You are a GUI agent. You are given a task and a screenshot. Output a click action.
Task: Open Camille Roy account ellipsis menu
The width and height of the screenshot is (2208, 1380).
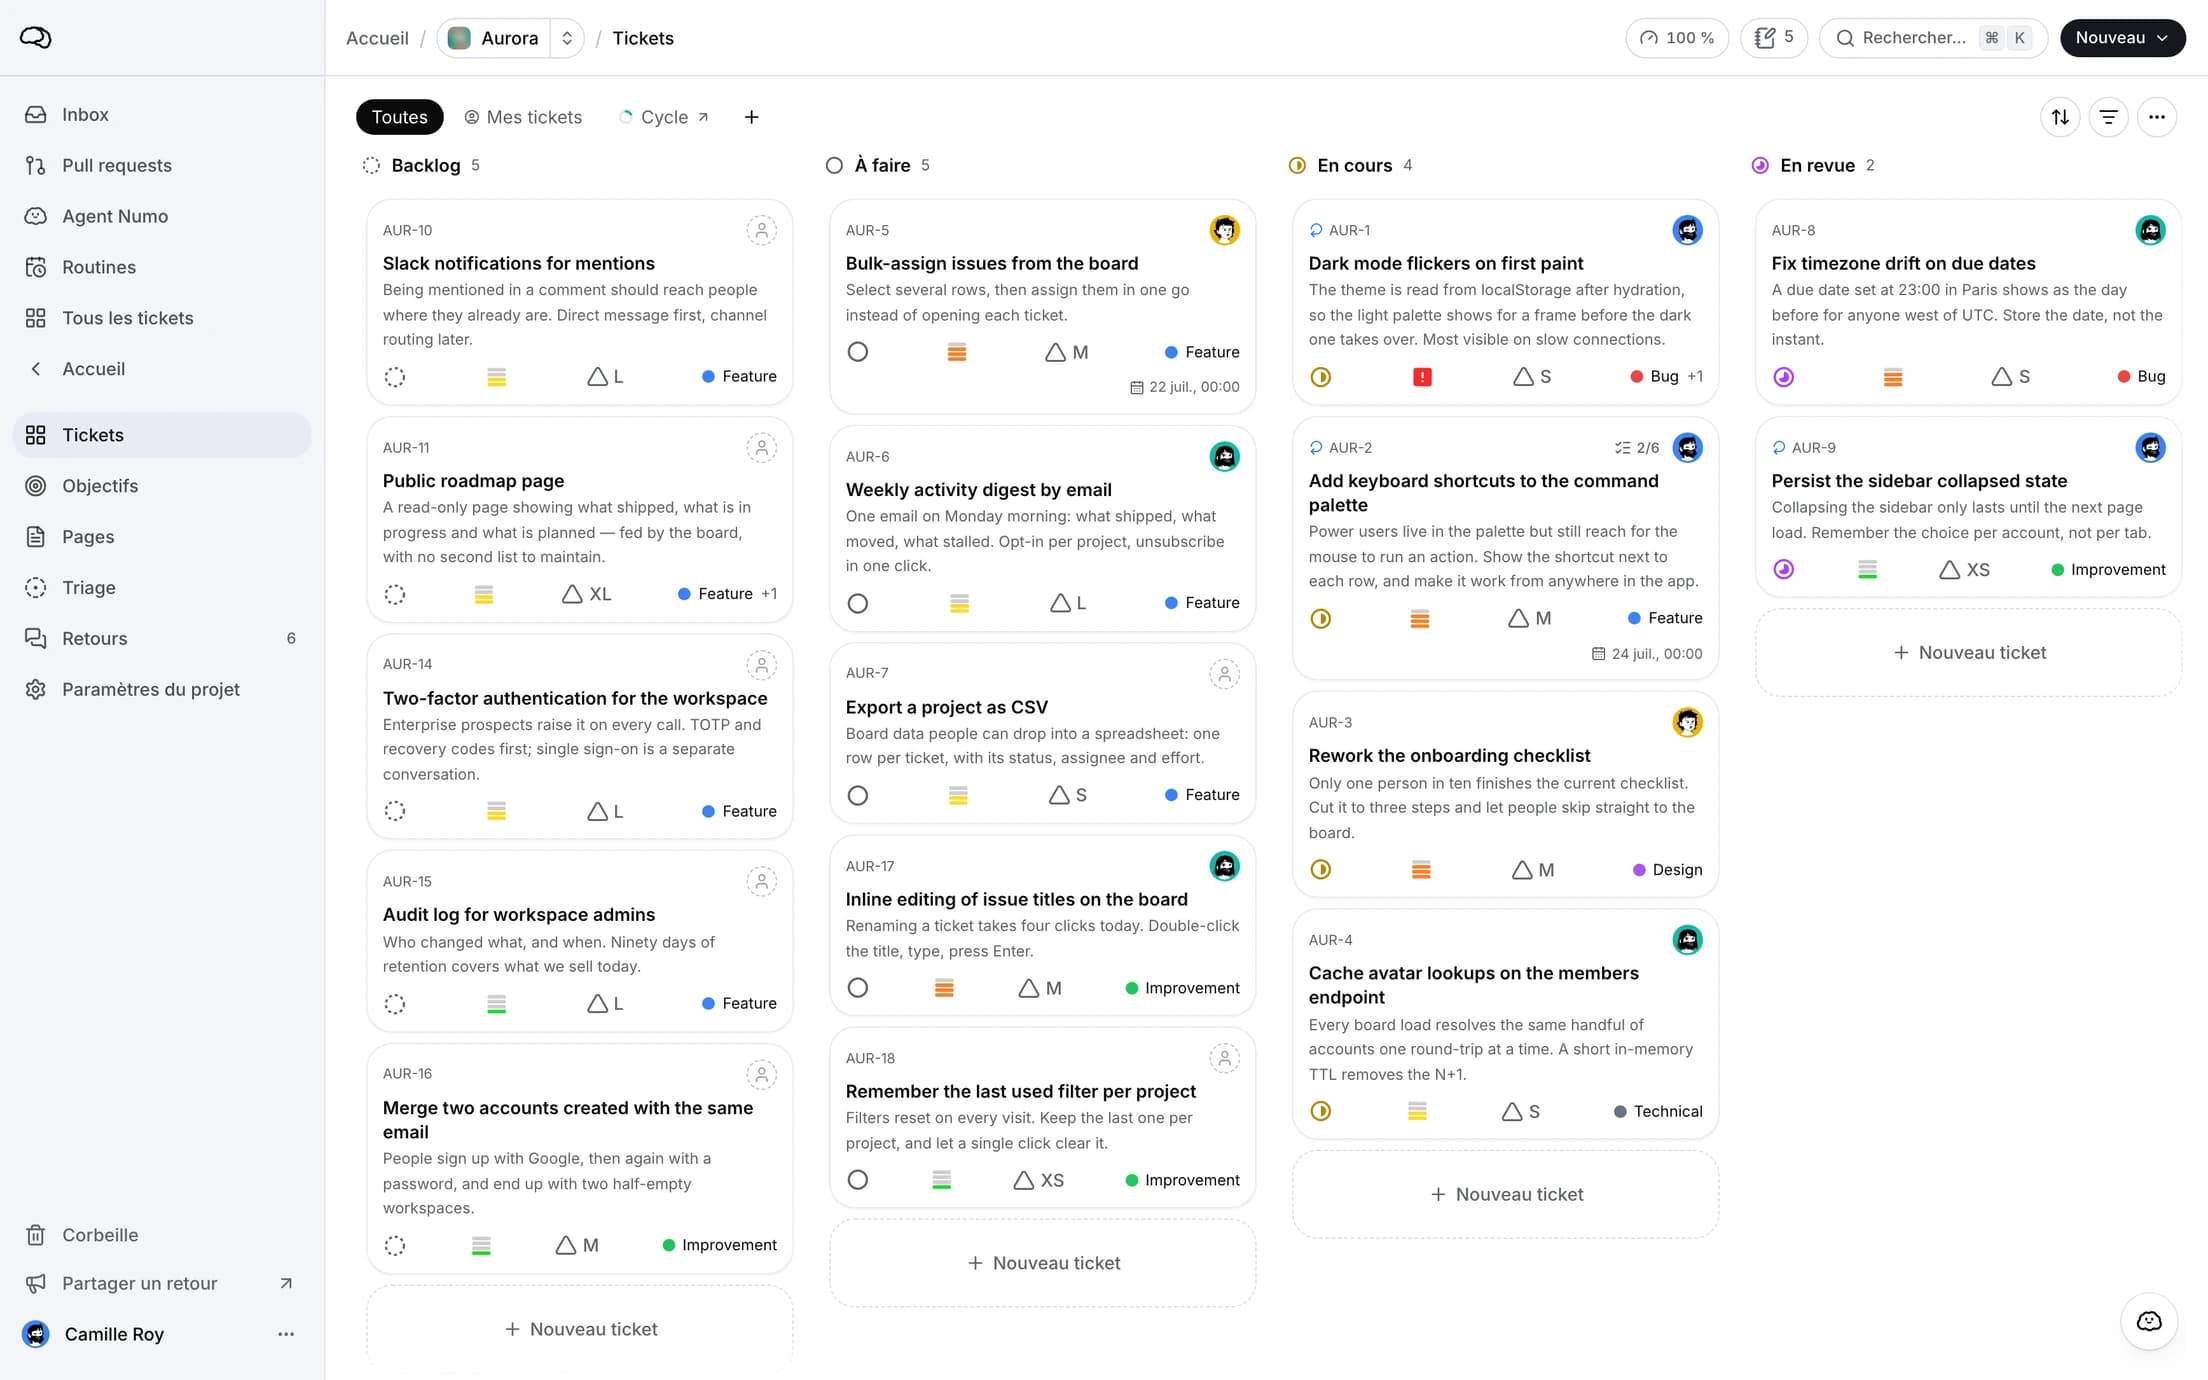coord(286,1334)
